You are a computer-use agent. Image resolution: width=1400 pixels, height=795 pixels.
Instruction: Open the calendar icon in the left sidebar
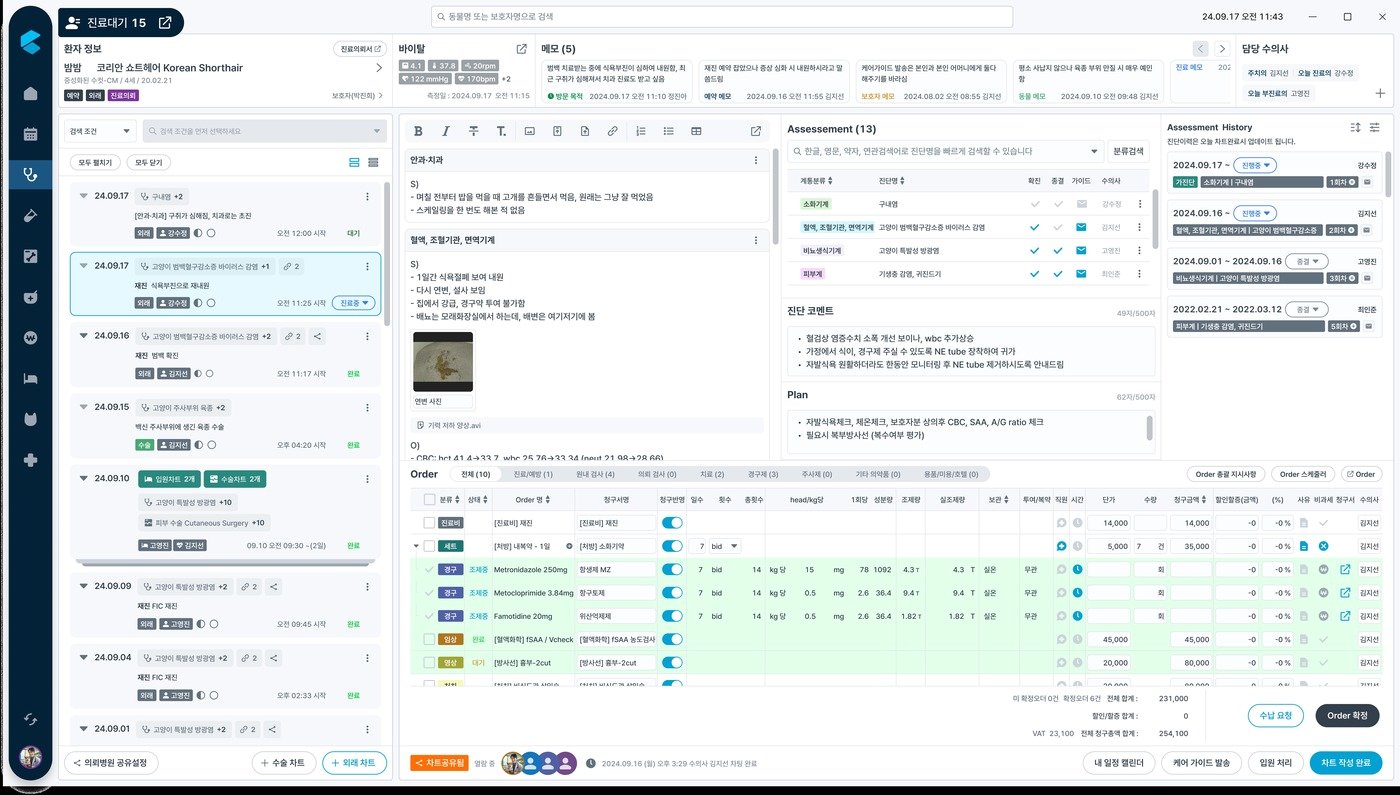pos(30,134)
